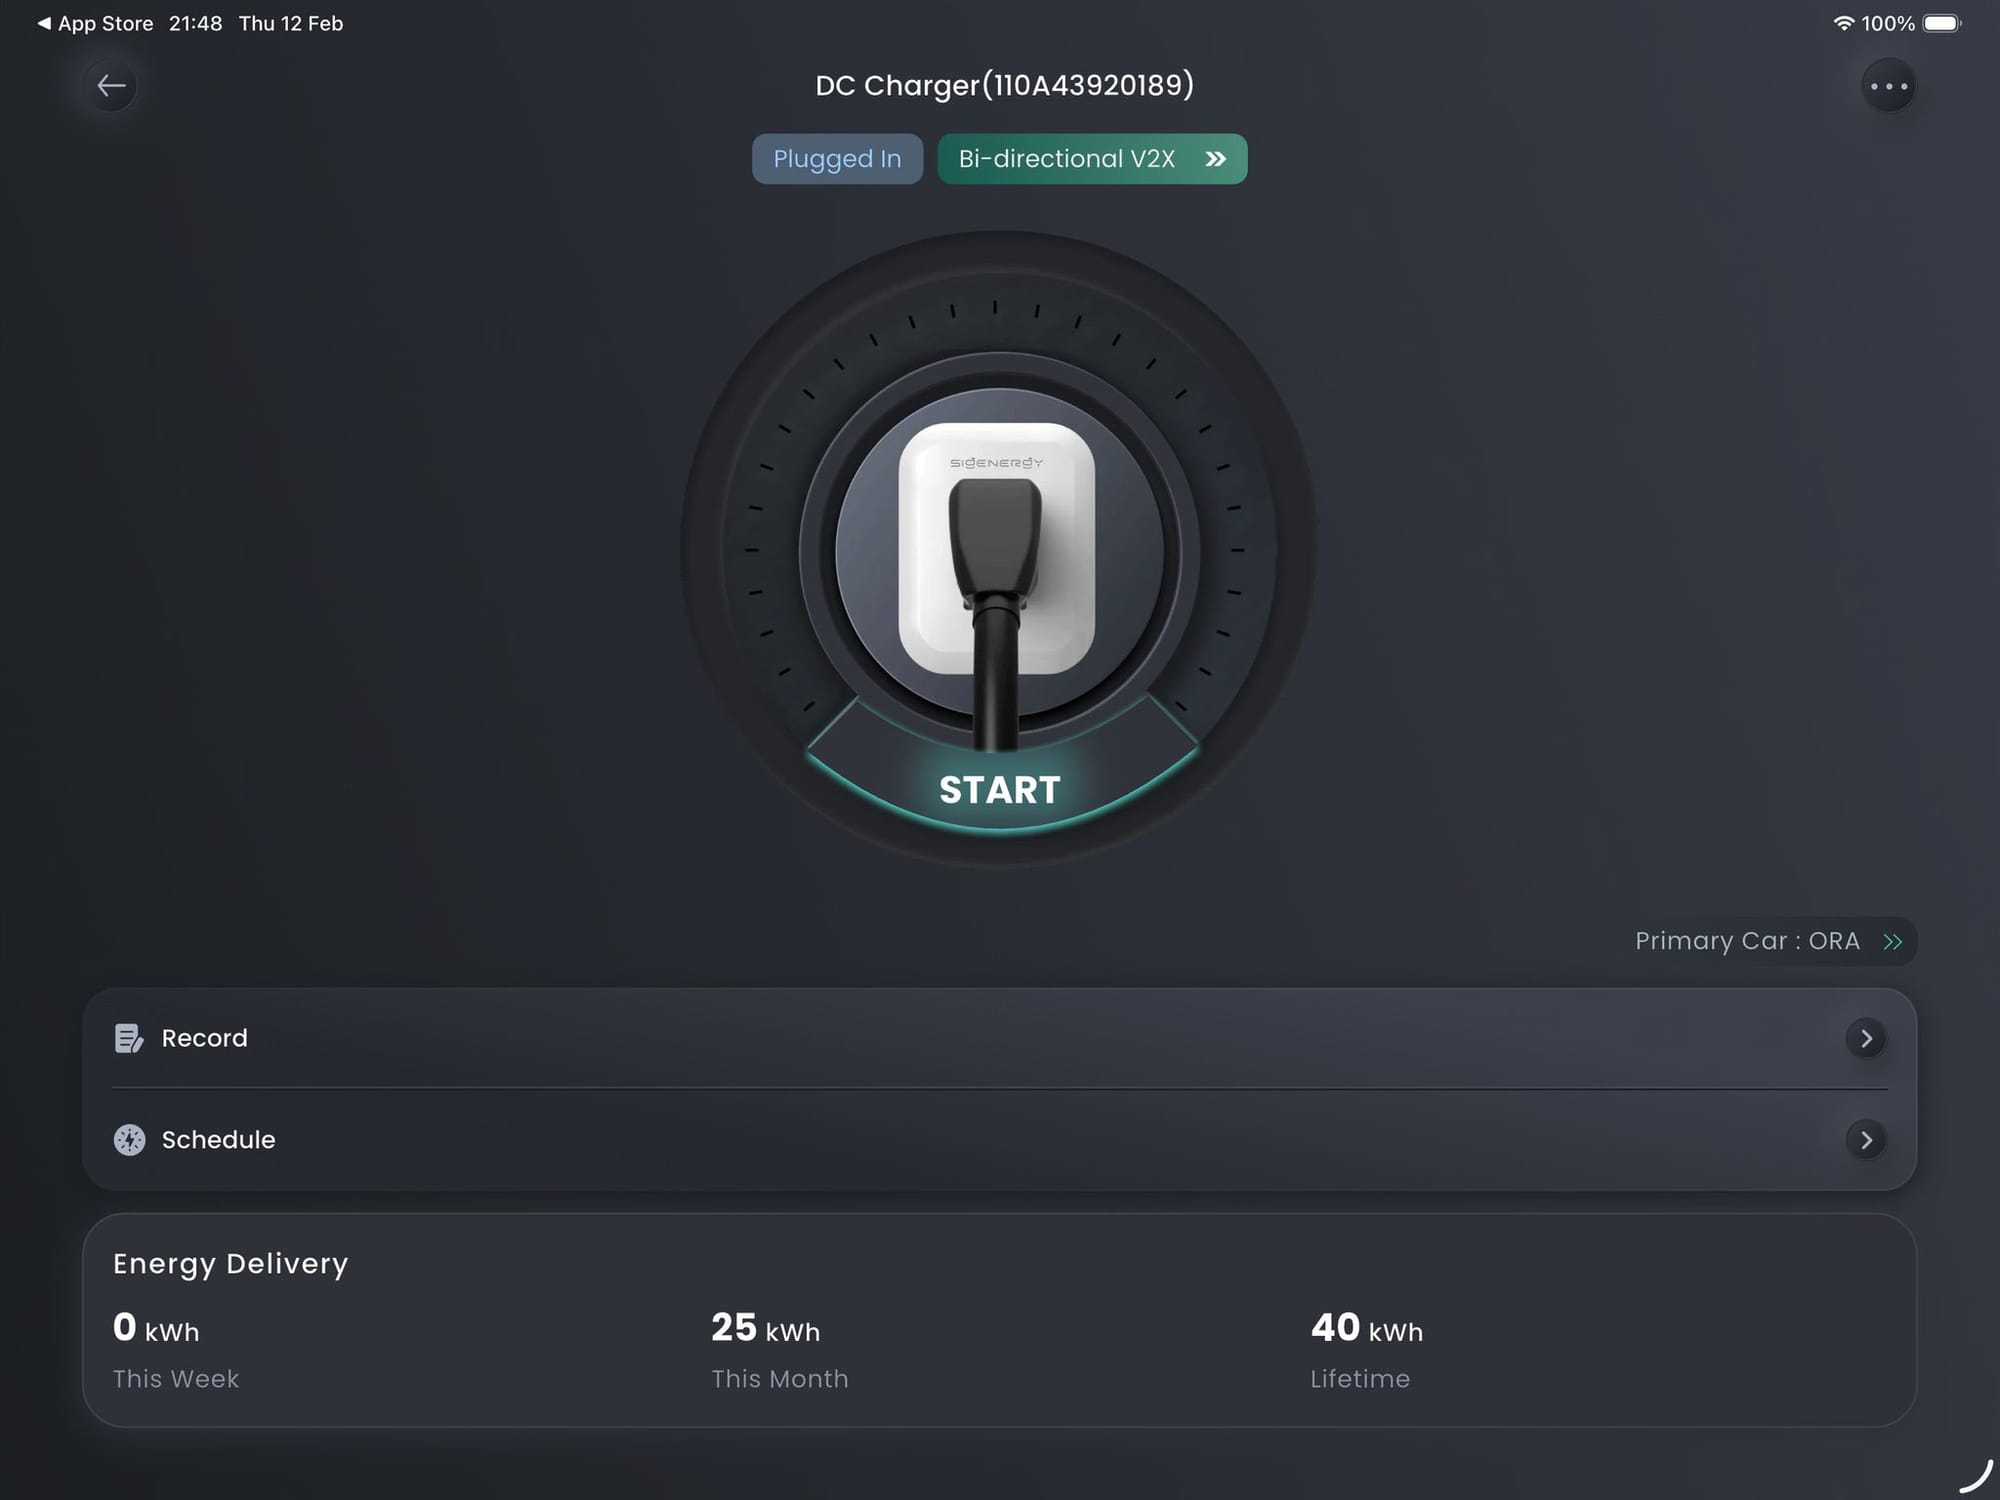Start charging with the START button
The width and height of the screenshot is (2000, 1500).
pyautogui.click(x=1000, y=790)
